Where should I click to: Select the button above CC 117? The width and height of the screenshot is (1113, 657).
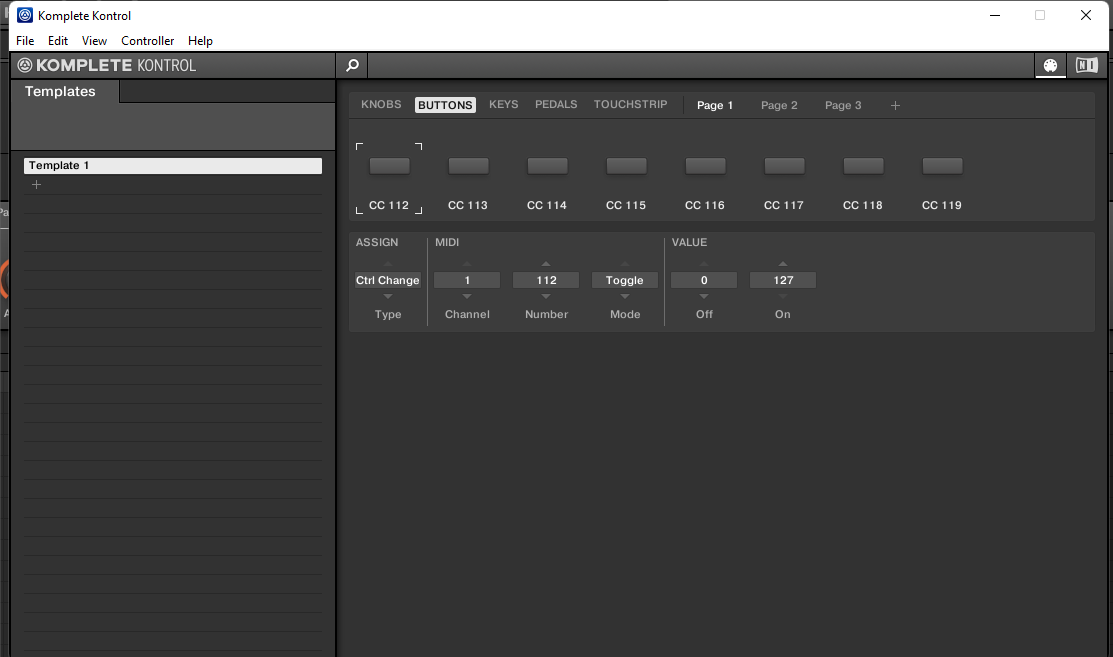[784, 166]
